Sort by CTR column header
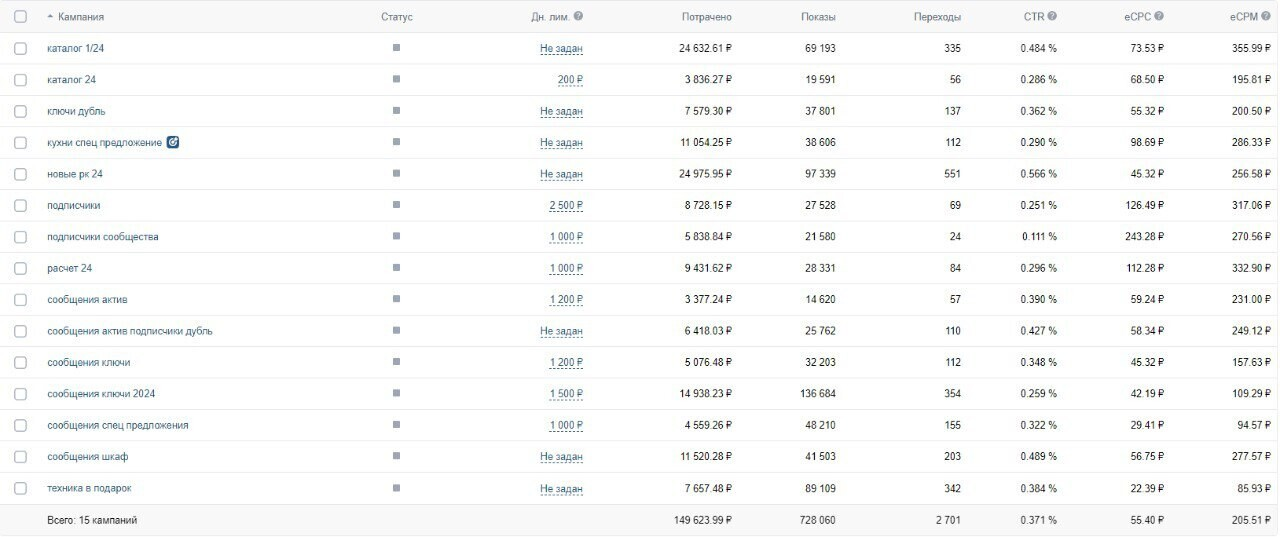Screen dimensions: 1280x537 coord(1034,17)
